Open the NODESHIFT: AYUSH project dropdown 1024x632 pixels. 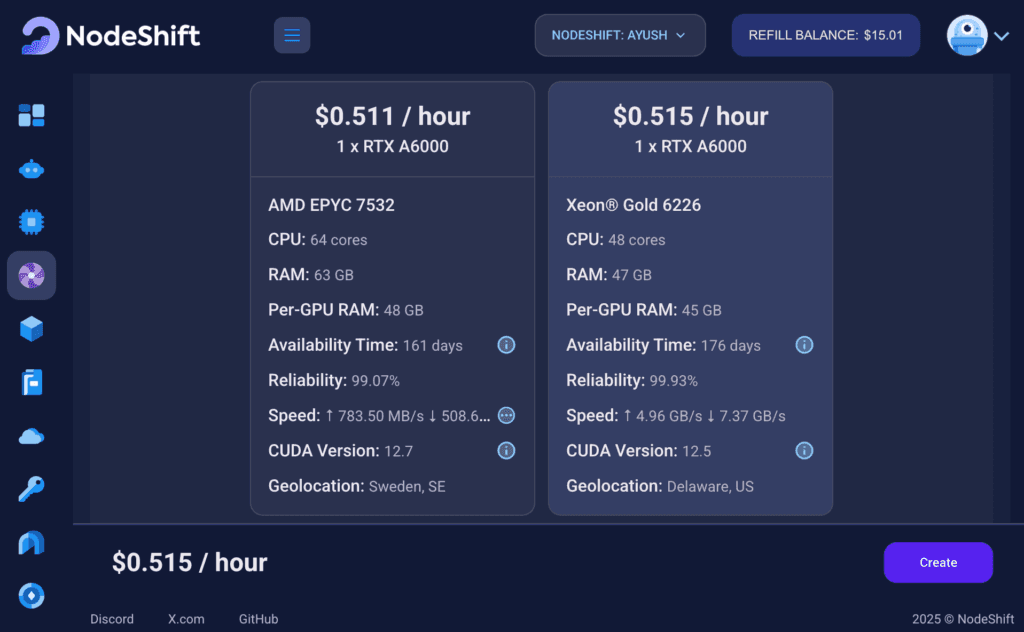coord(620,35)
